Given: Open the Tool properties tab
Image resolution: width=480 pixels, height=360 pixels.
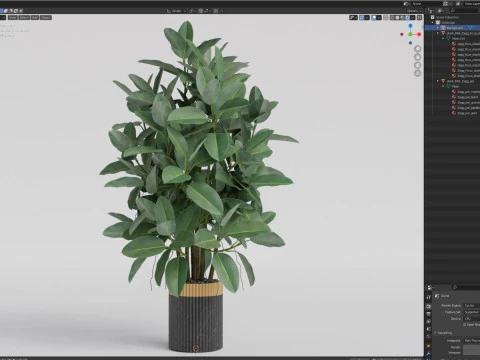Looking at the screenshot, I should (429, 297).
